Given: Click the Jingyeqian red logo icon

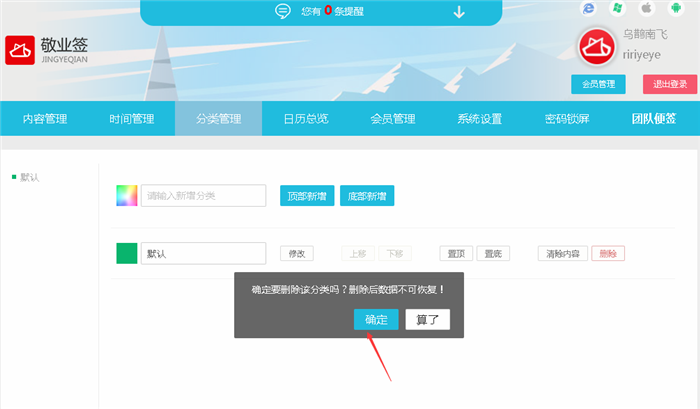Looking at the screenshot, I should (20, 51).
